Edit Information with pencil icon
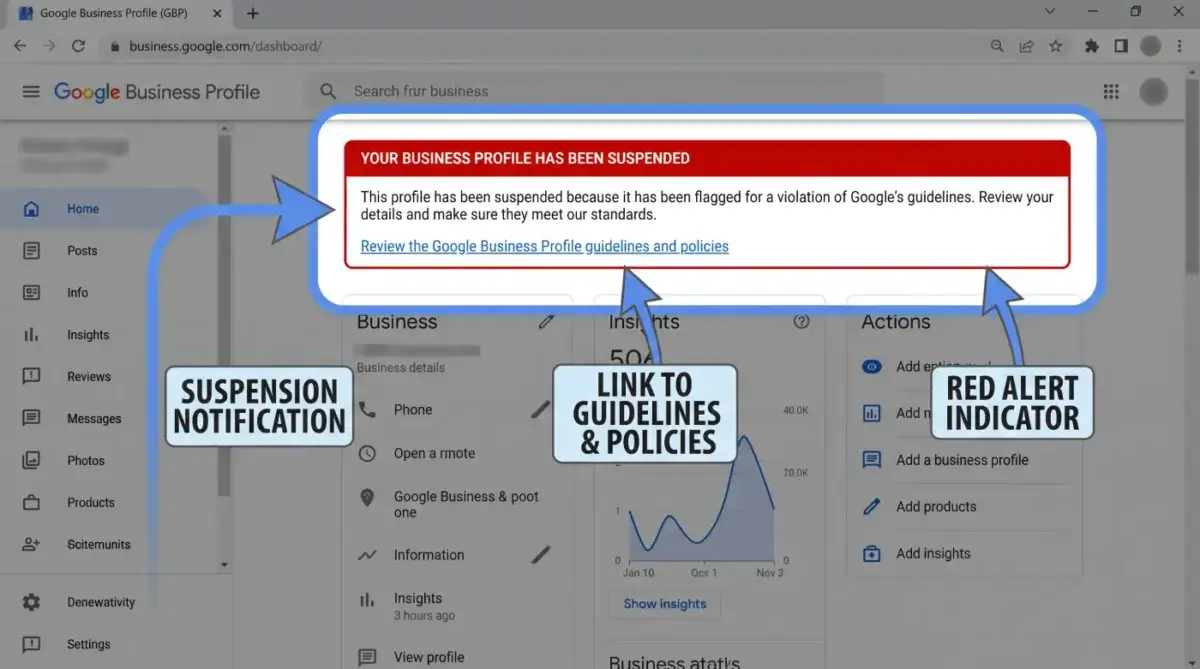 pyautogui.click(x=541, y=554)
